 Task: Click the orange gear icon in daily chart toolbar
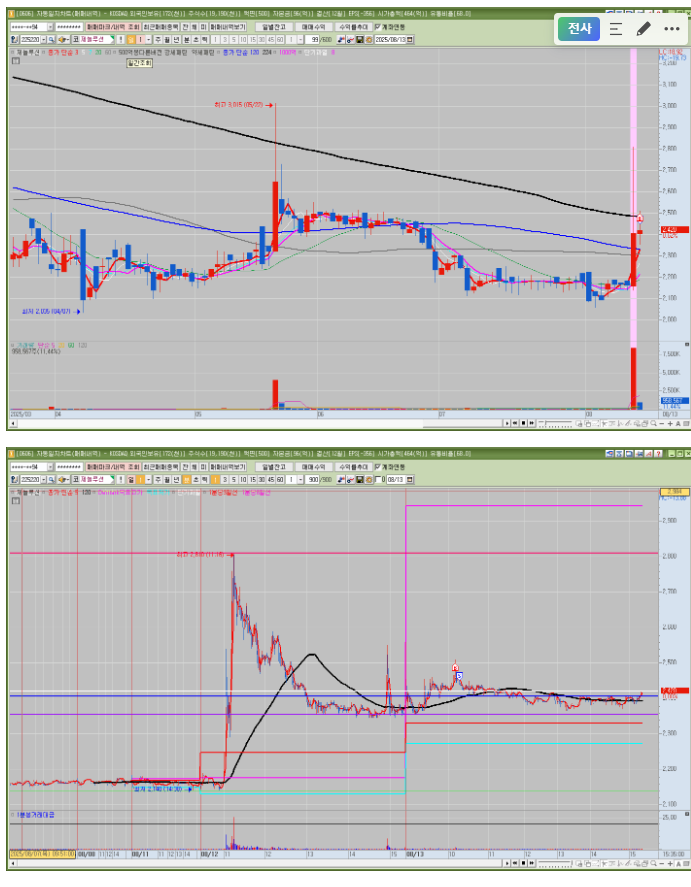[x=369, y=39]
